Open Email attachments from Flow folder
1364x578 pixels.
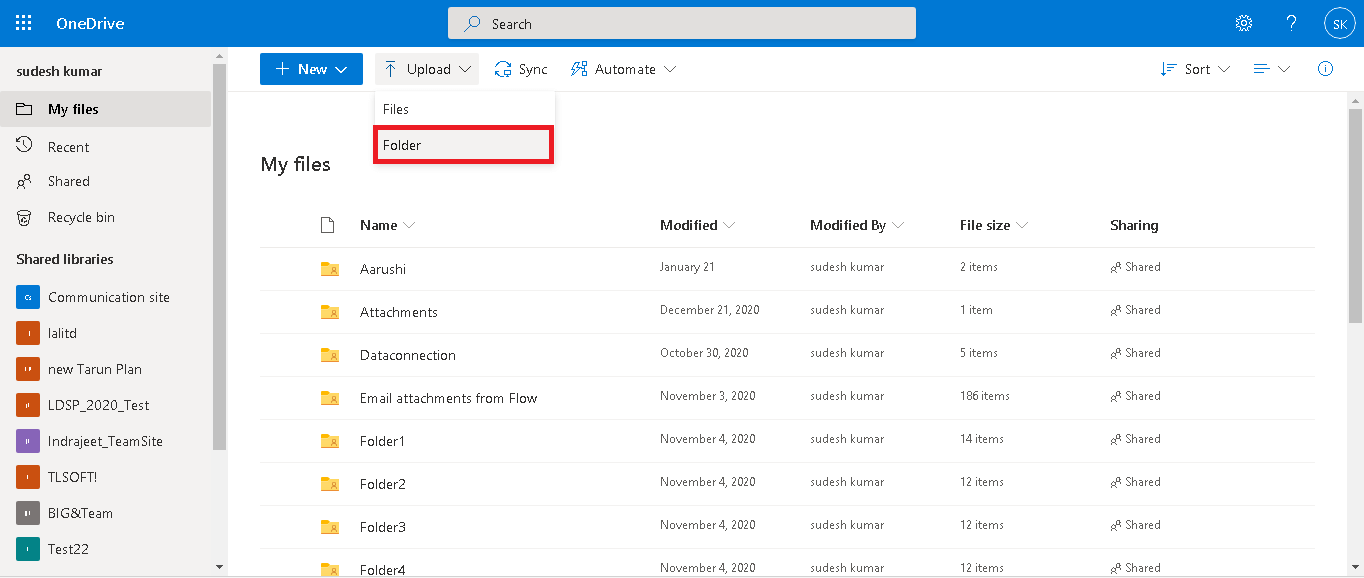pos(449,398)
